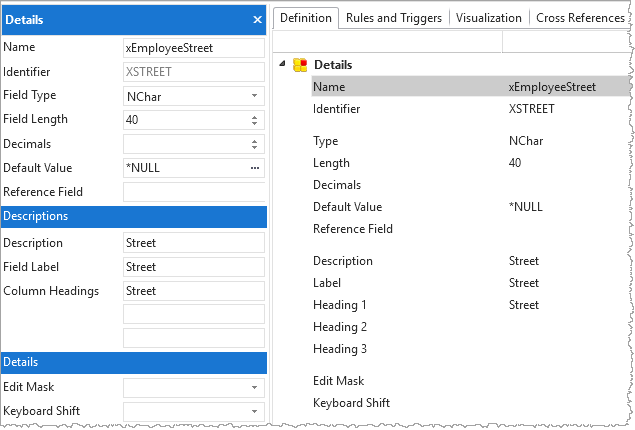Image resolution: width=635 pixels, height=430 pixels.
Task: Switch to the Rules and Triggers tab
Action: tap(395, 18)
